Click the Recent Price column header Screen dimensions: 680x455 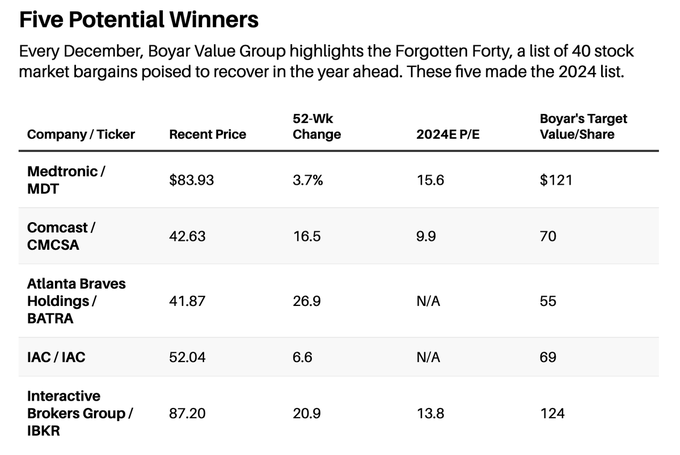[208, 134]
